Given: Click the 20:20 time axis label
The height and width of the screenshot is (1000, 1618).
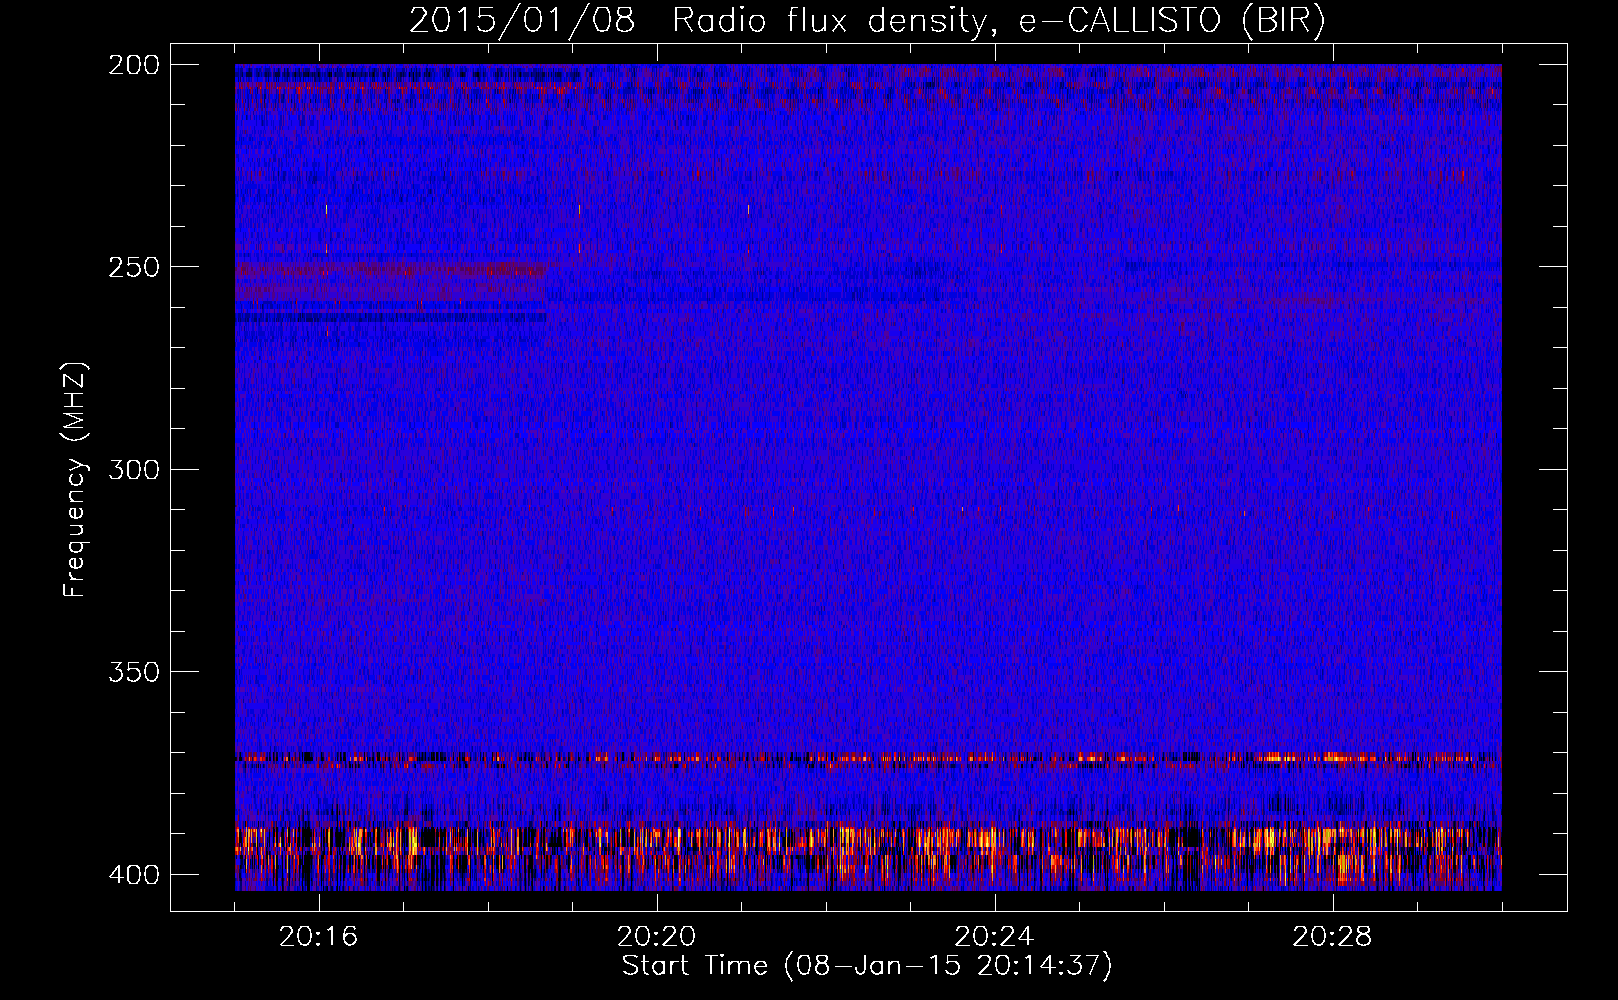Looking at the screenshot, I should 657,937.
